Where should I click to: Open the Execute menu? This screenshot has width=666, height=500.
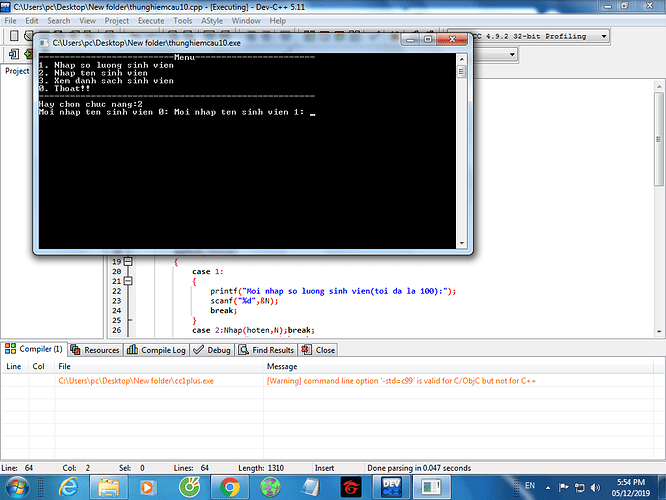click(x=151, y=20)
